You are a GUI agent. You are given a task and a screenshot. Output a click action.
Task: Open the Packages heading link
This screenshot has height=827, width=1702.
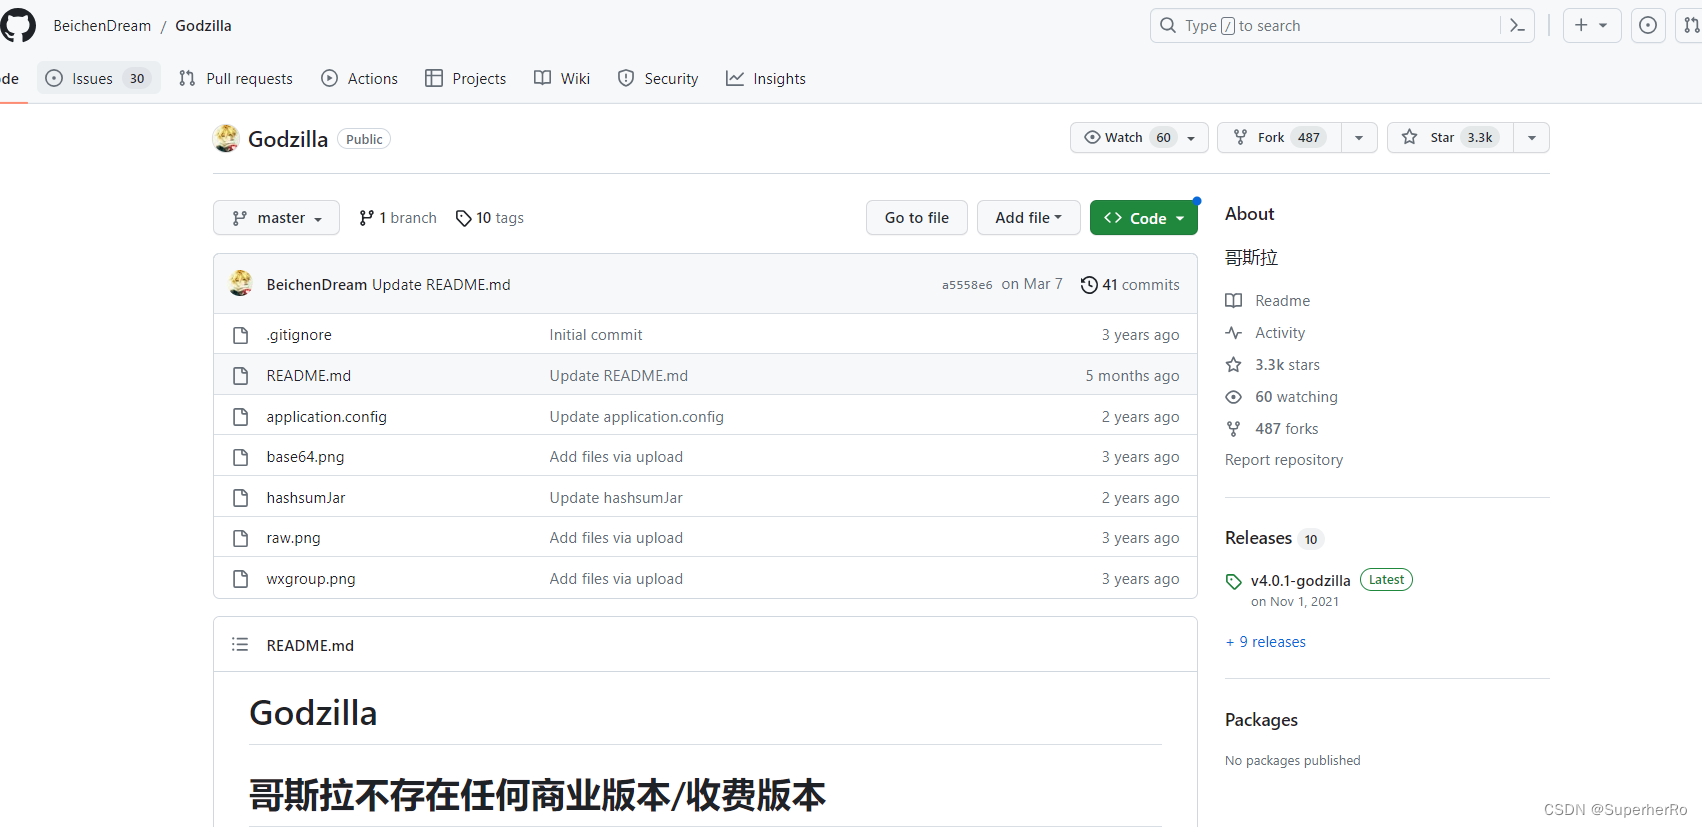[1261, 720]
